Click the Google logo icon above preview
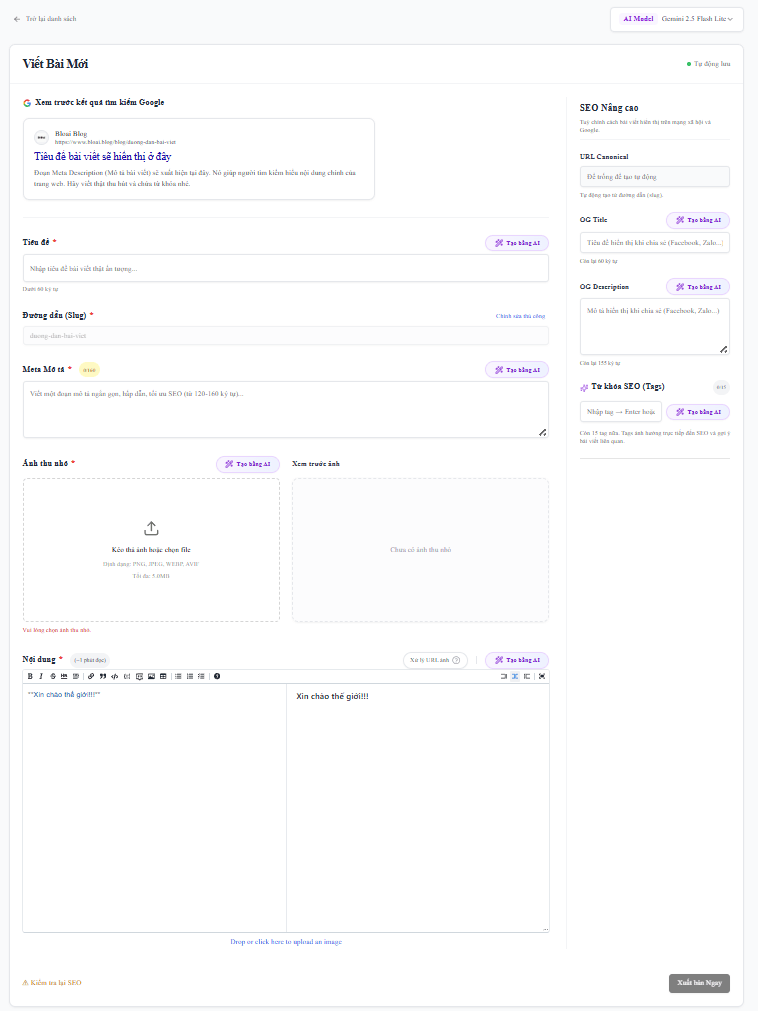This screenshot has height=1011, width=758. (x=27, y=103)
